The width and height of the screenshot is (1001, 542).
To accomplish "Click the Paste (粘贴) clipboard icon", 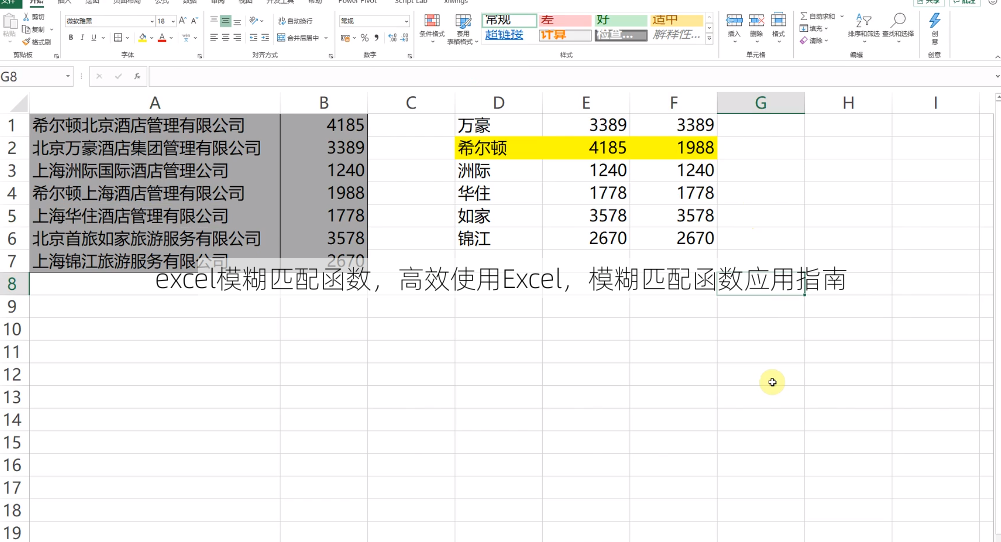I will (x=10, y=22).
